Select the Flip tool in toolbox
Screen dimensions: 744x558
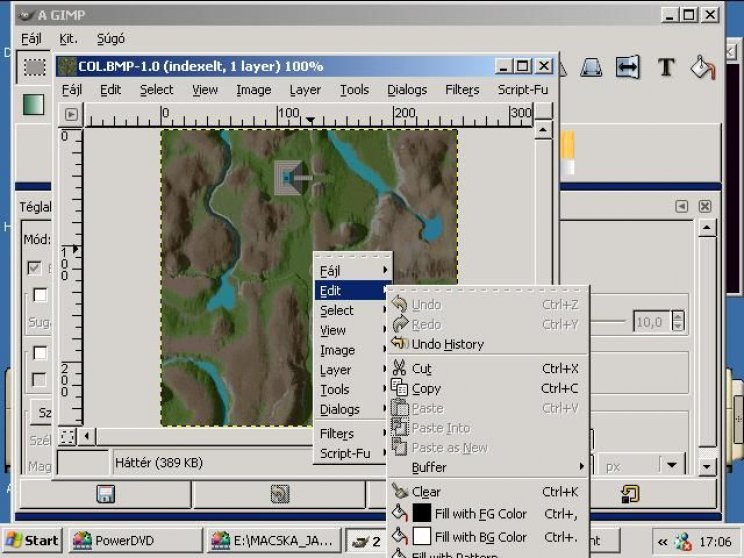tap(627, 67)
